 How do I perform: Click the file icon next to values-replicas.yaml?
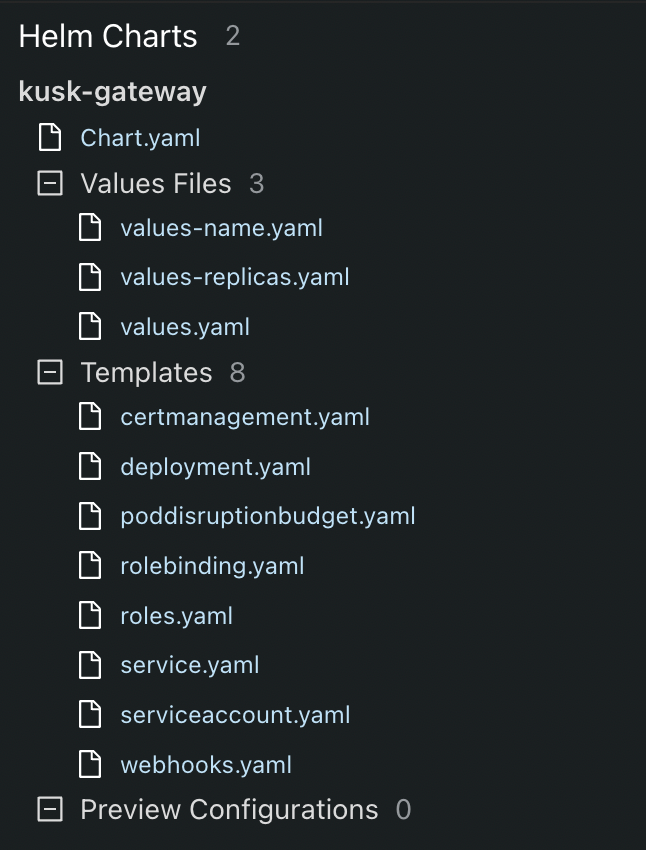pyautogui.click(x=90, y=277)
